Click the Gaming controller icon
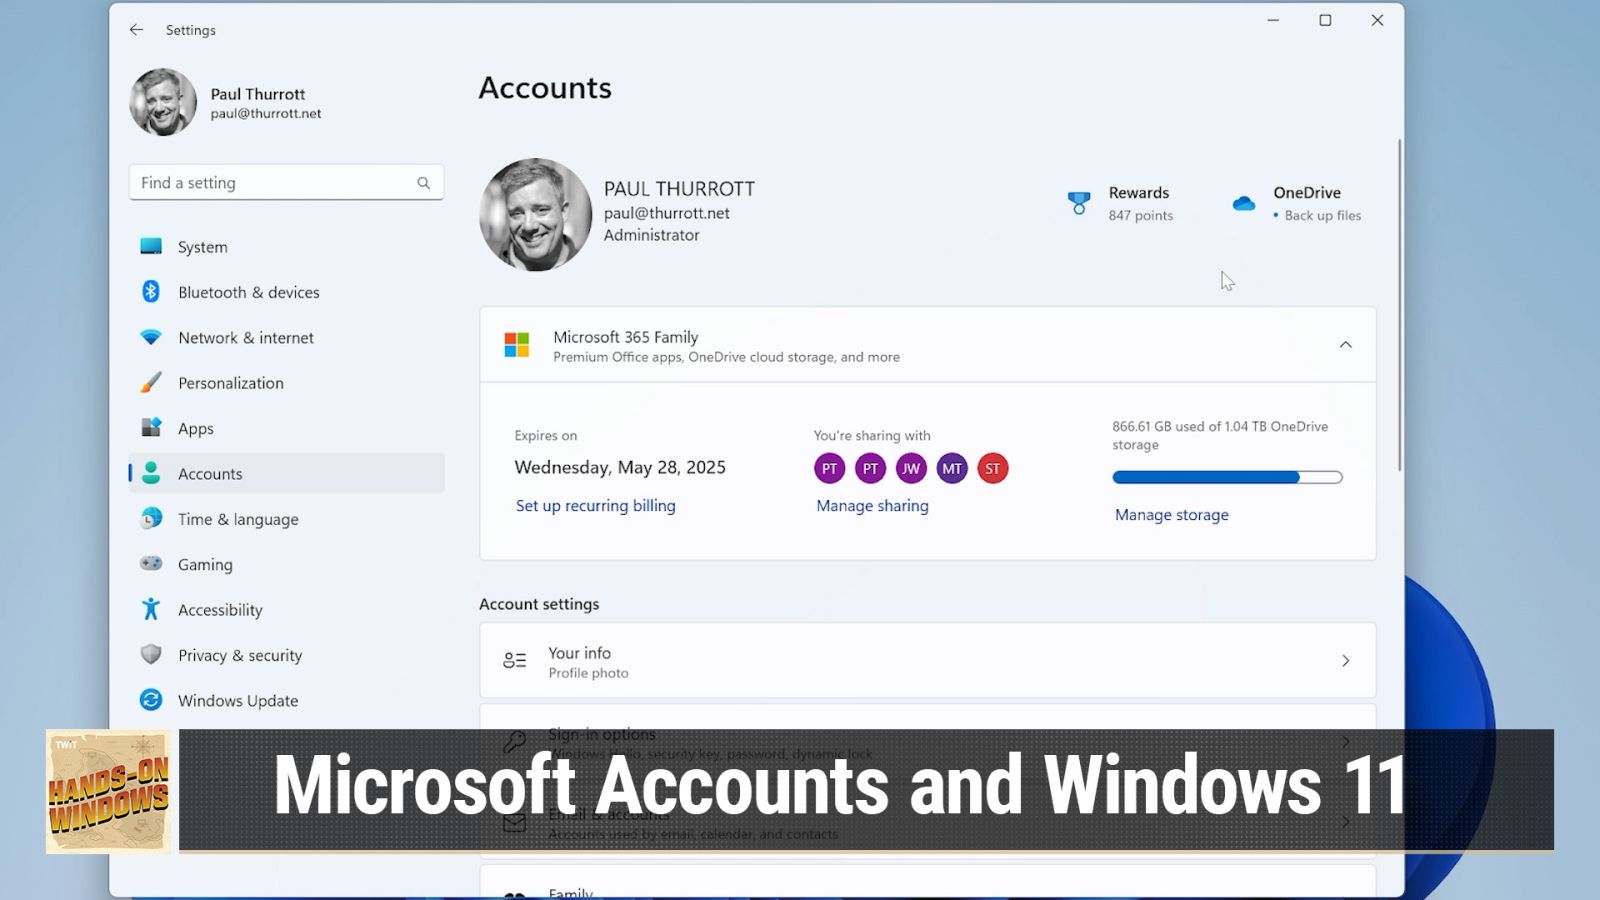The width and height of the screenshot is (1600, 900). point(151,564)
